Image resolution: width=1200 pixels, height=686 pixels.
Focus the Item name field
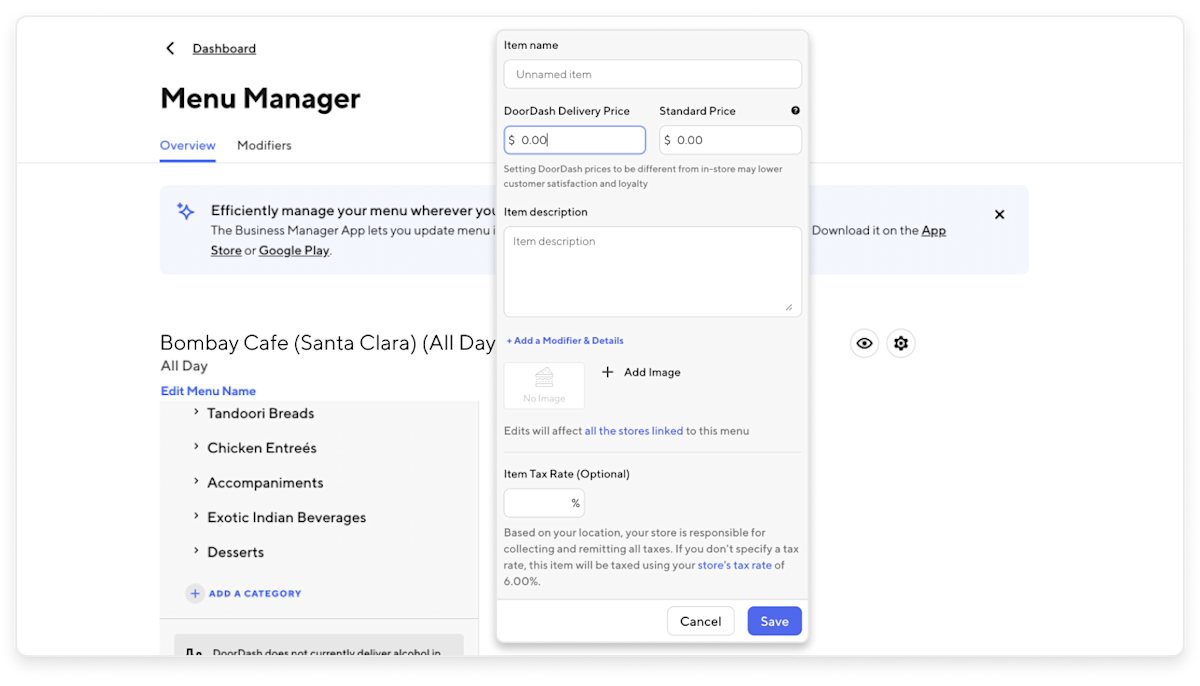click(x=652, y=74)
